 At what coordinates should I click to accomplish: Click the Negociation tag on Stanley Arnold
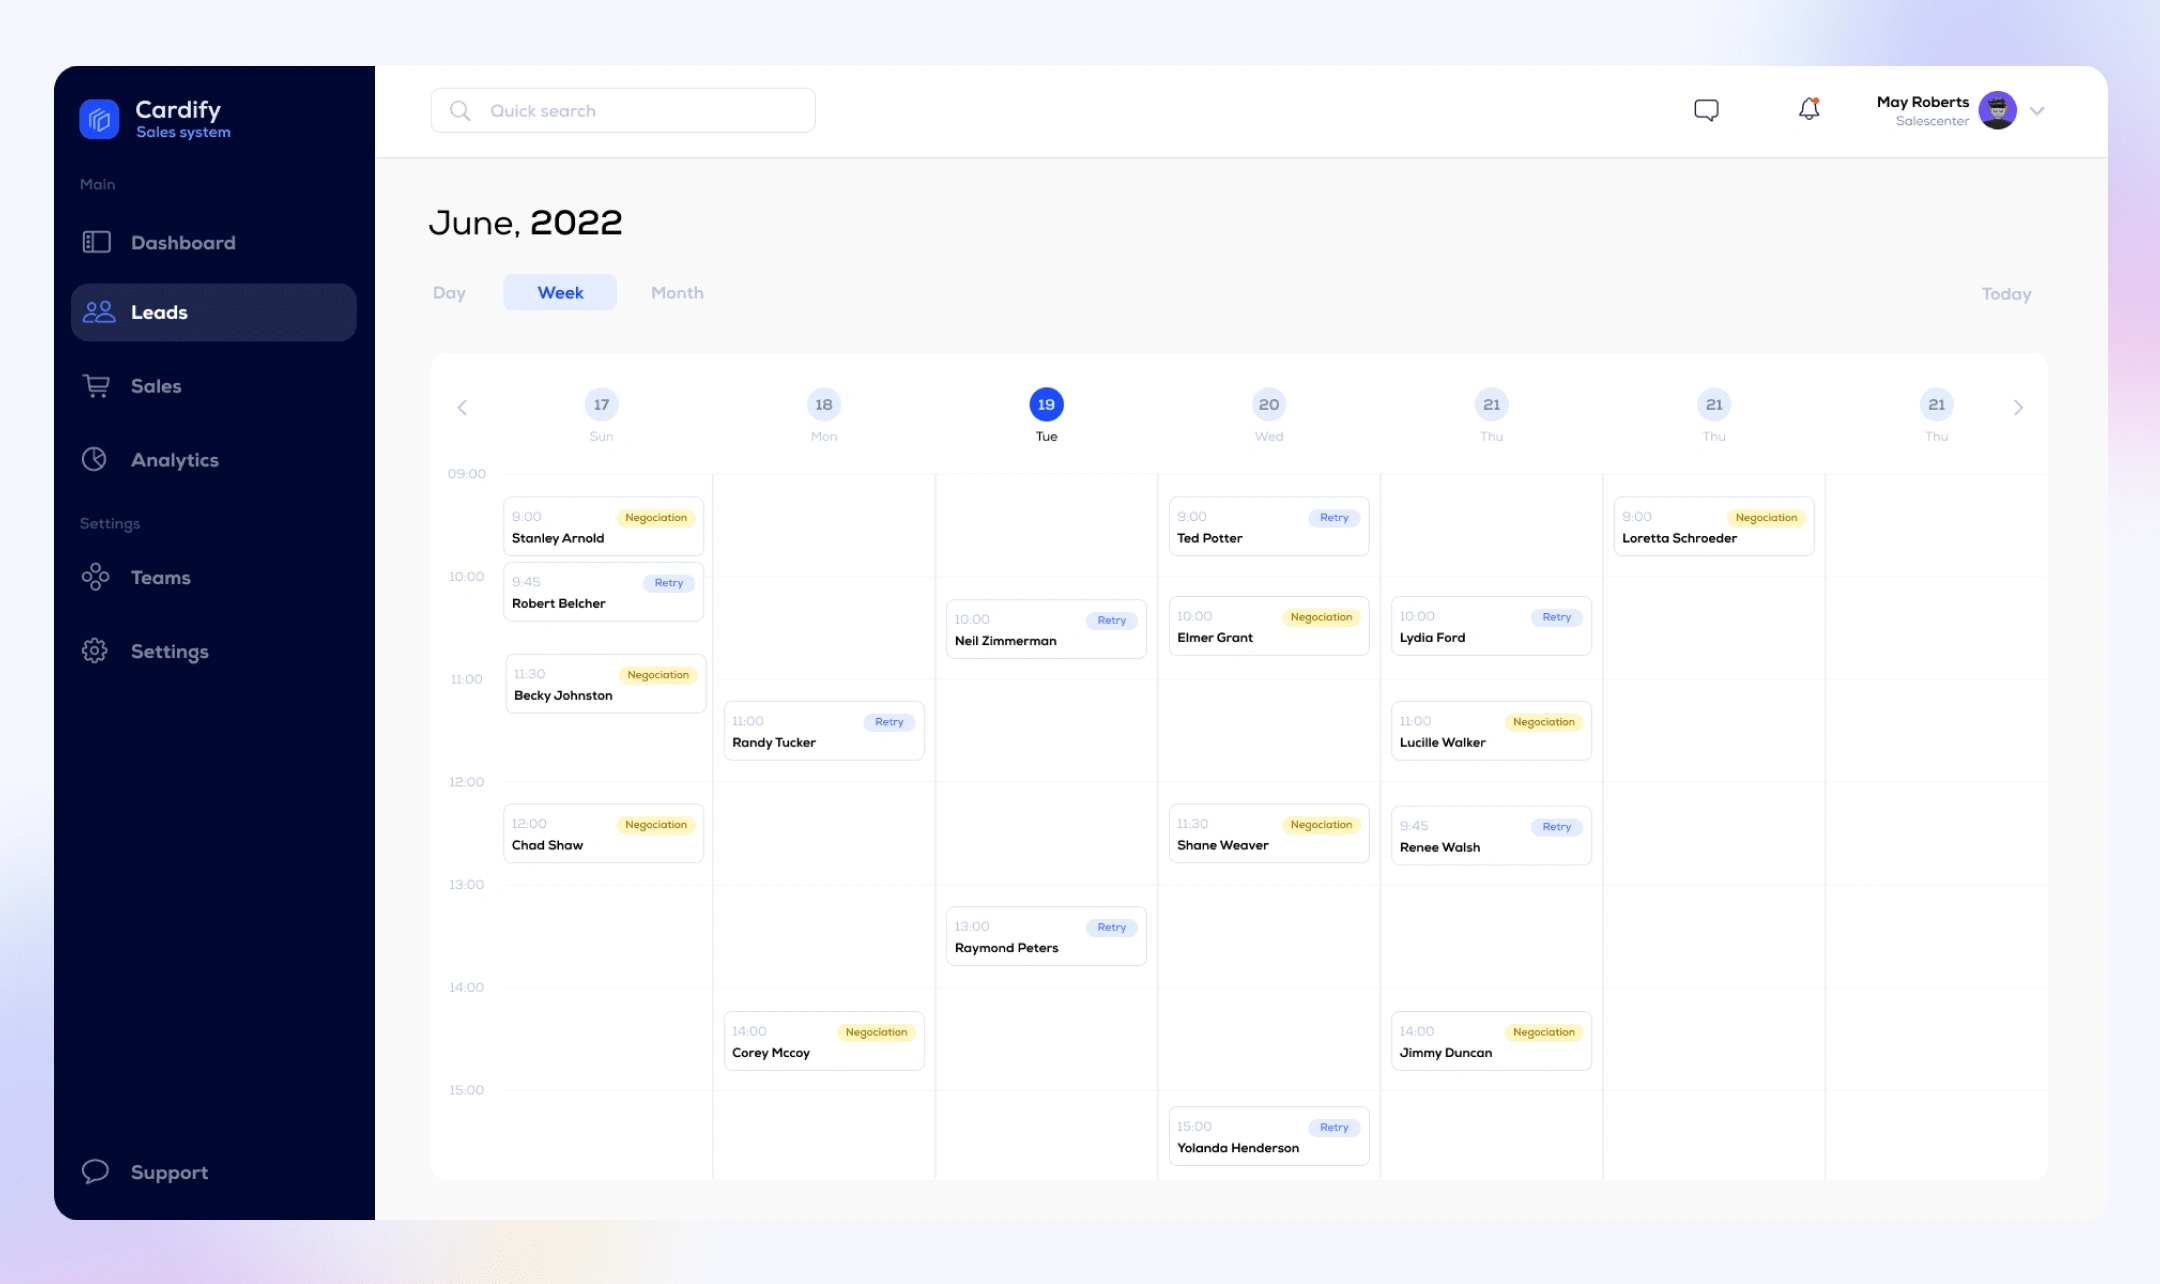point(656,517)
